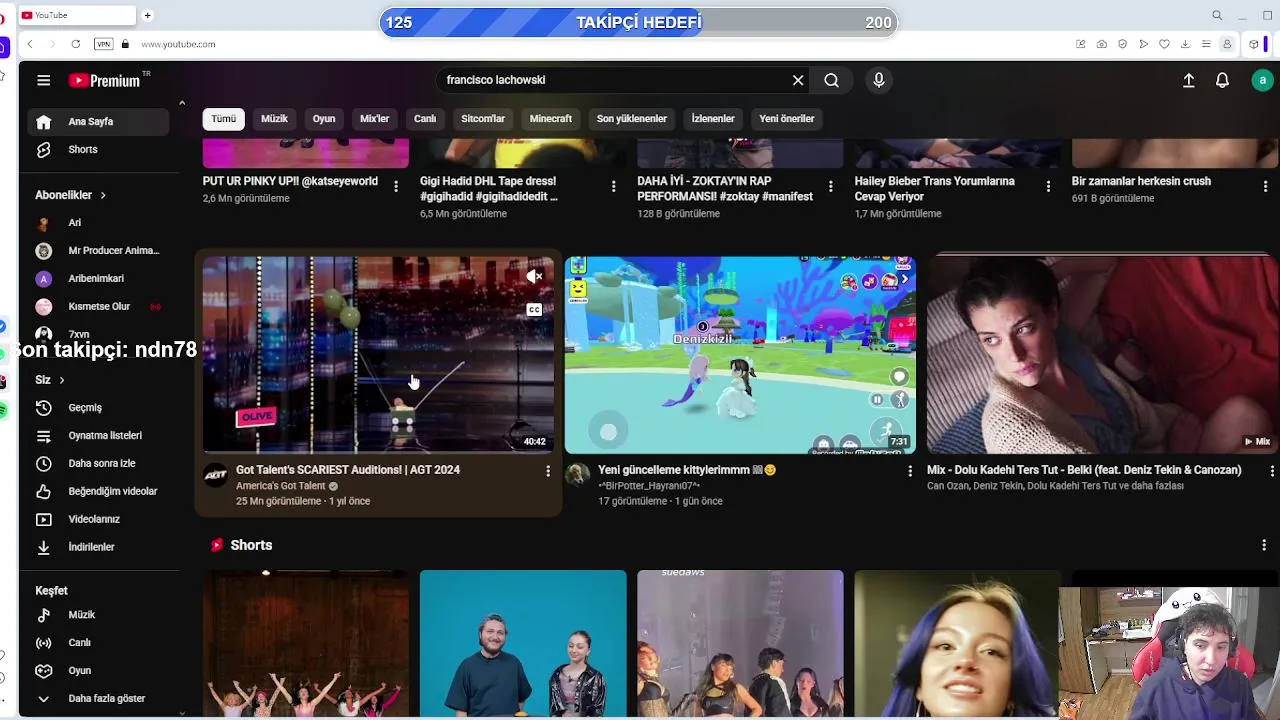
Task: Expand Daha fazla göster
Action: point(98,699)
